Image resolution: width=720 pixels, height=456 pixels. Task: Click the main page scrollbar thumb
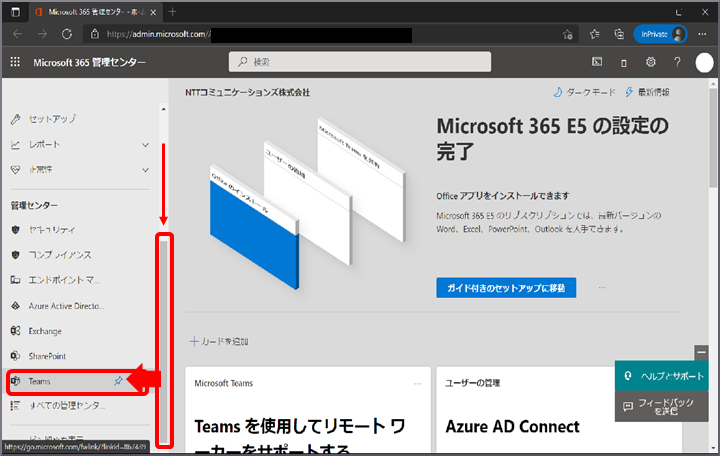tap(713, 138)
